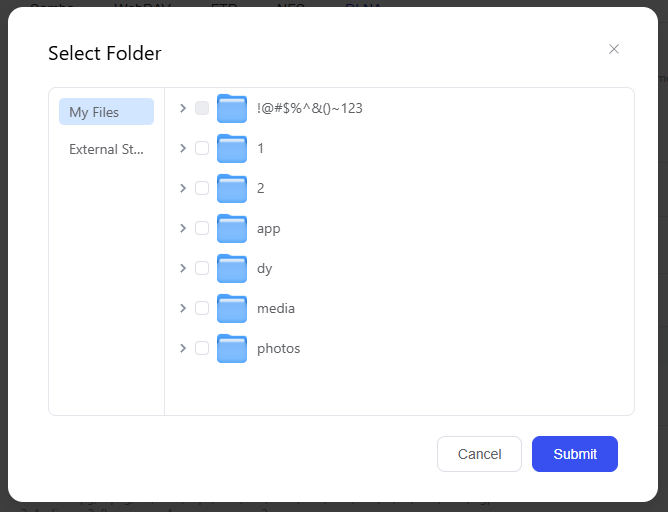The height and width of the screenshot is (512, 668).
Task: Check the checkbox for the app folder
Action: (x=202, y=228)
